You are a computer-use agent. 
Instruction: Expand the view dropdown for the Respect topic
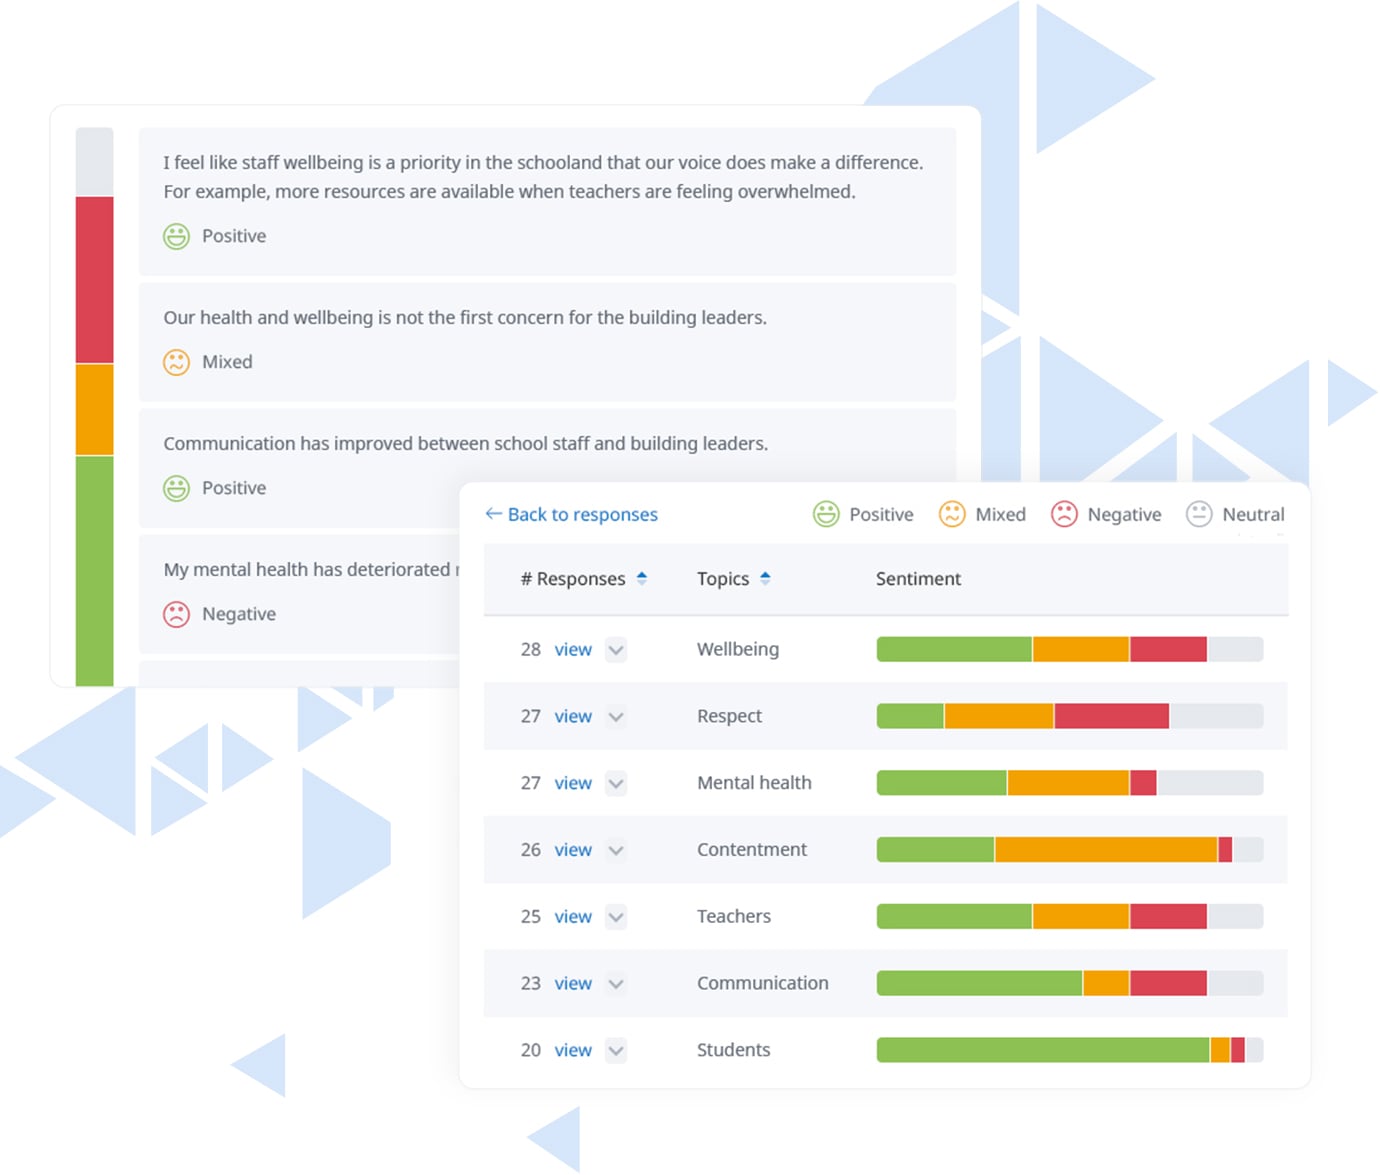coord(616,716)
